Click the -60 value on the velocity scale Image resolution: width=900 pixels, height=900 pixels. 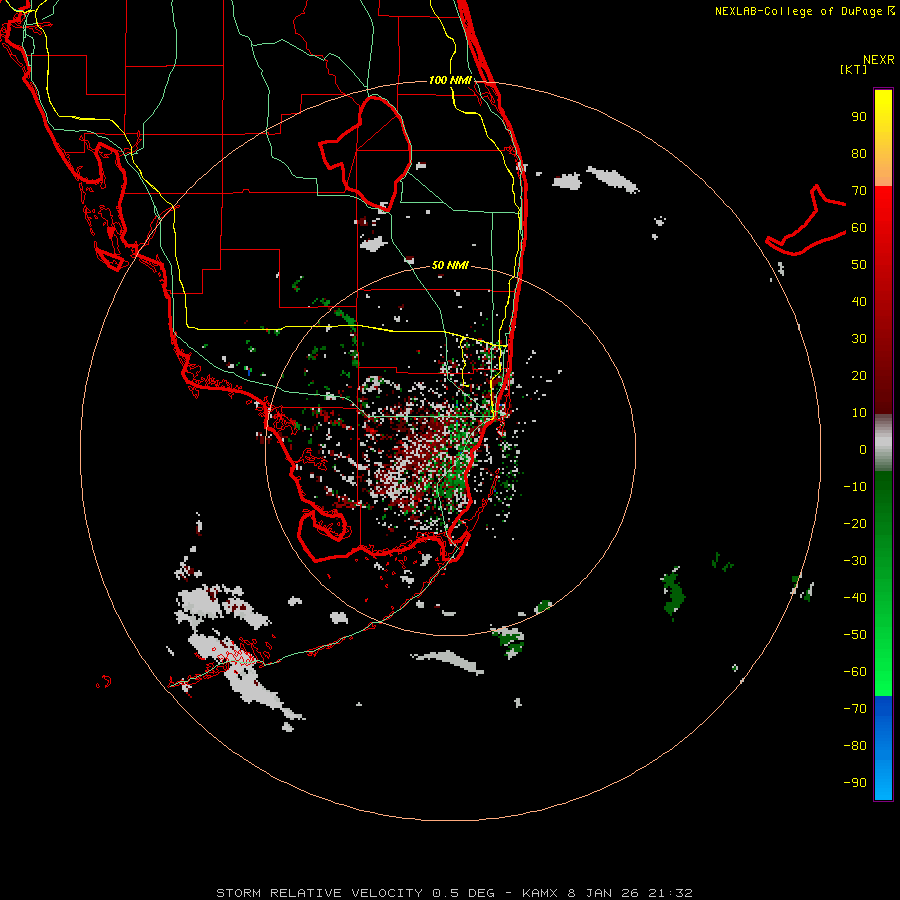click(855, 672)
